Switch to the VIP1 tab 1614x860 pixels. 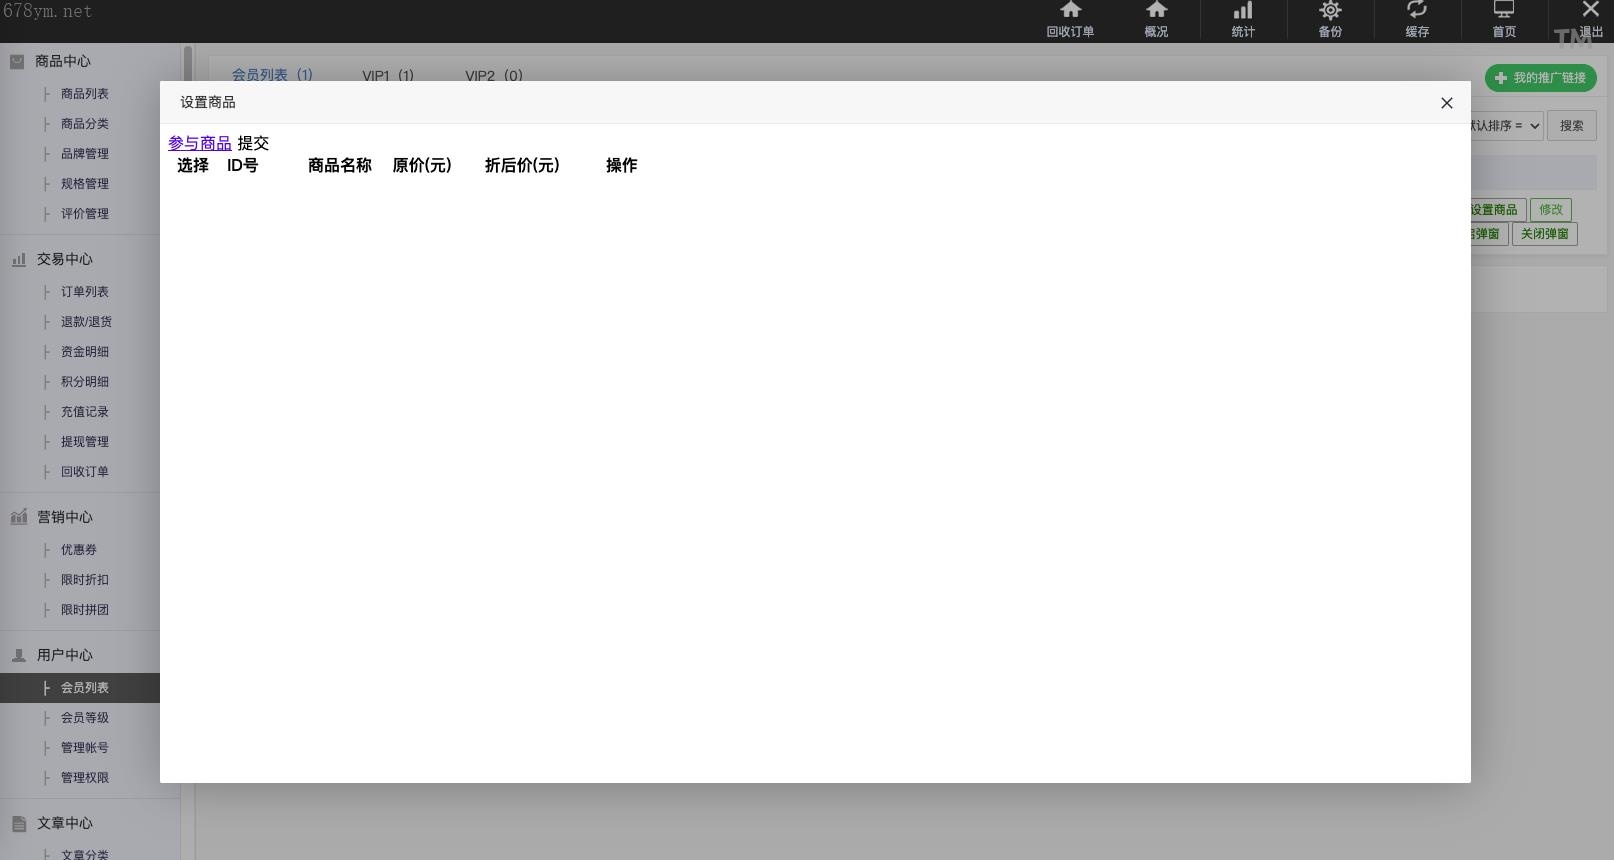coord(388,75)
